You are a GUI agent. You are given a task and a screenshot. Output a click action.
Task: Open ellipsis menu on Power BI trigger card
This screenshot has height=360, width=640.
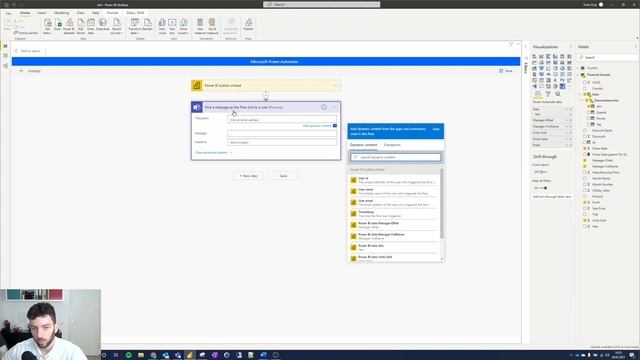coord(335,85)
